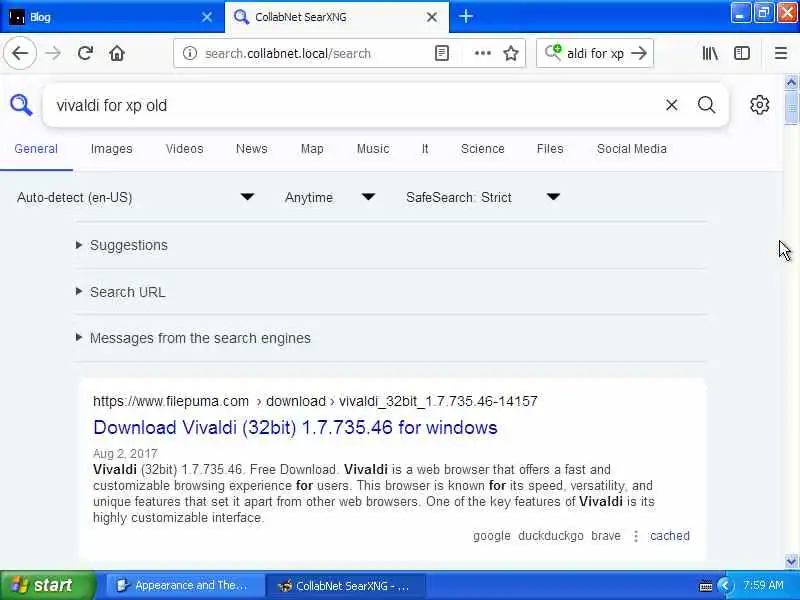Expand hidden system tray icons
Viewport: 800px width, 600px height.
(724, 585)
